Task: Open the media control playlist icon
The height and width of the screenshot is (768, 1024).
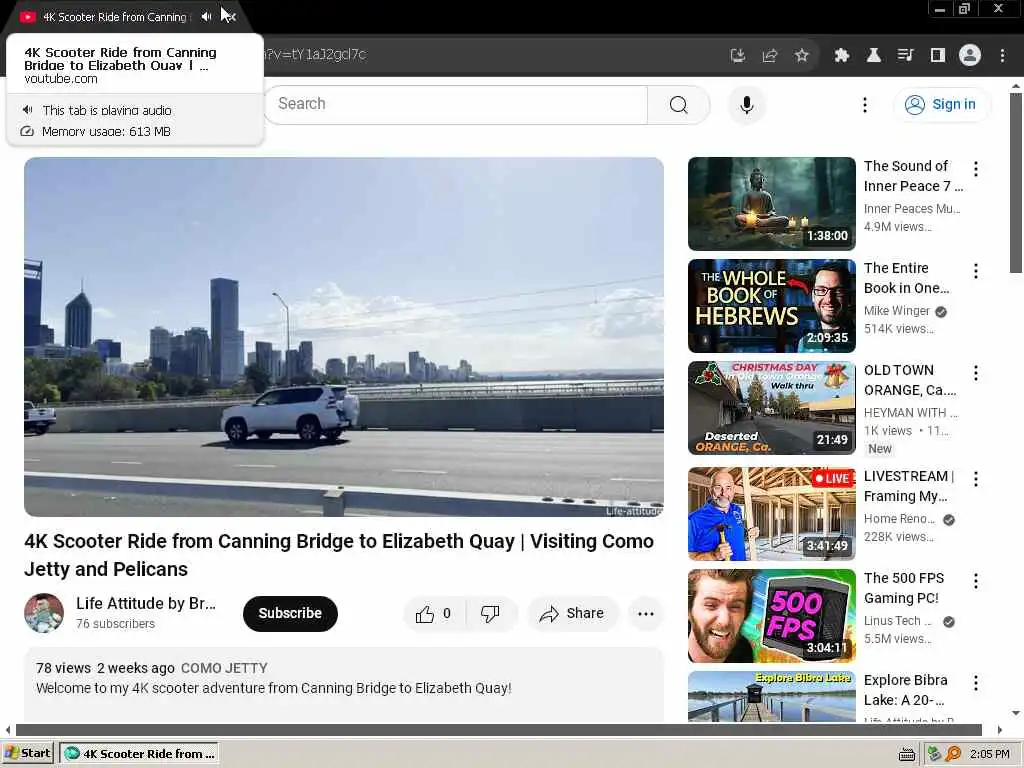Action: [906, 56]
